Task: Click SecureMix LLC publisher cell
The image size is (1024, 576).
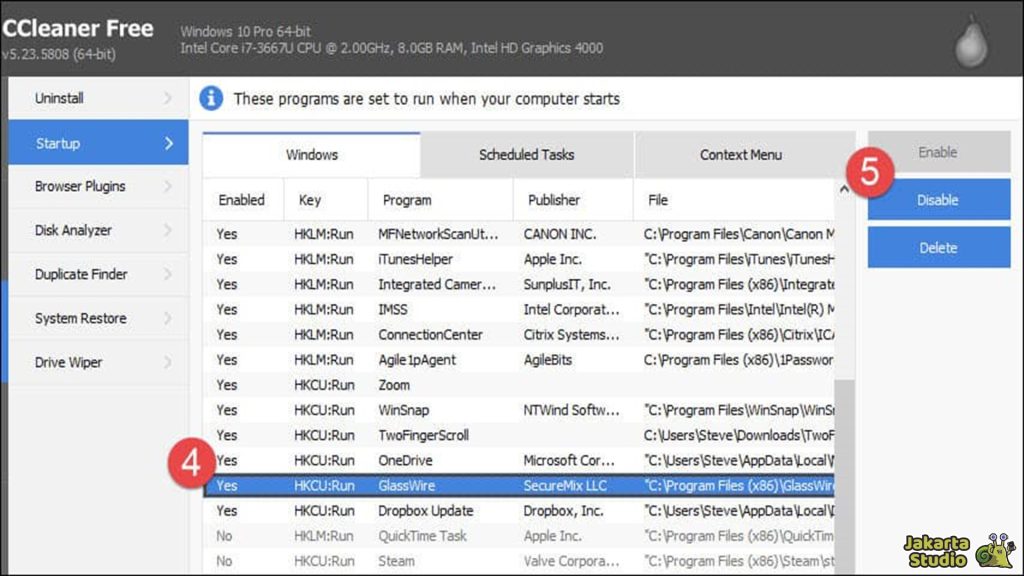Action: [565, 485]
